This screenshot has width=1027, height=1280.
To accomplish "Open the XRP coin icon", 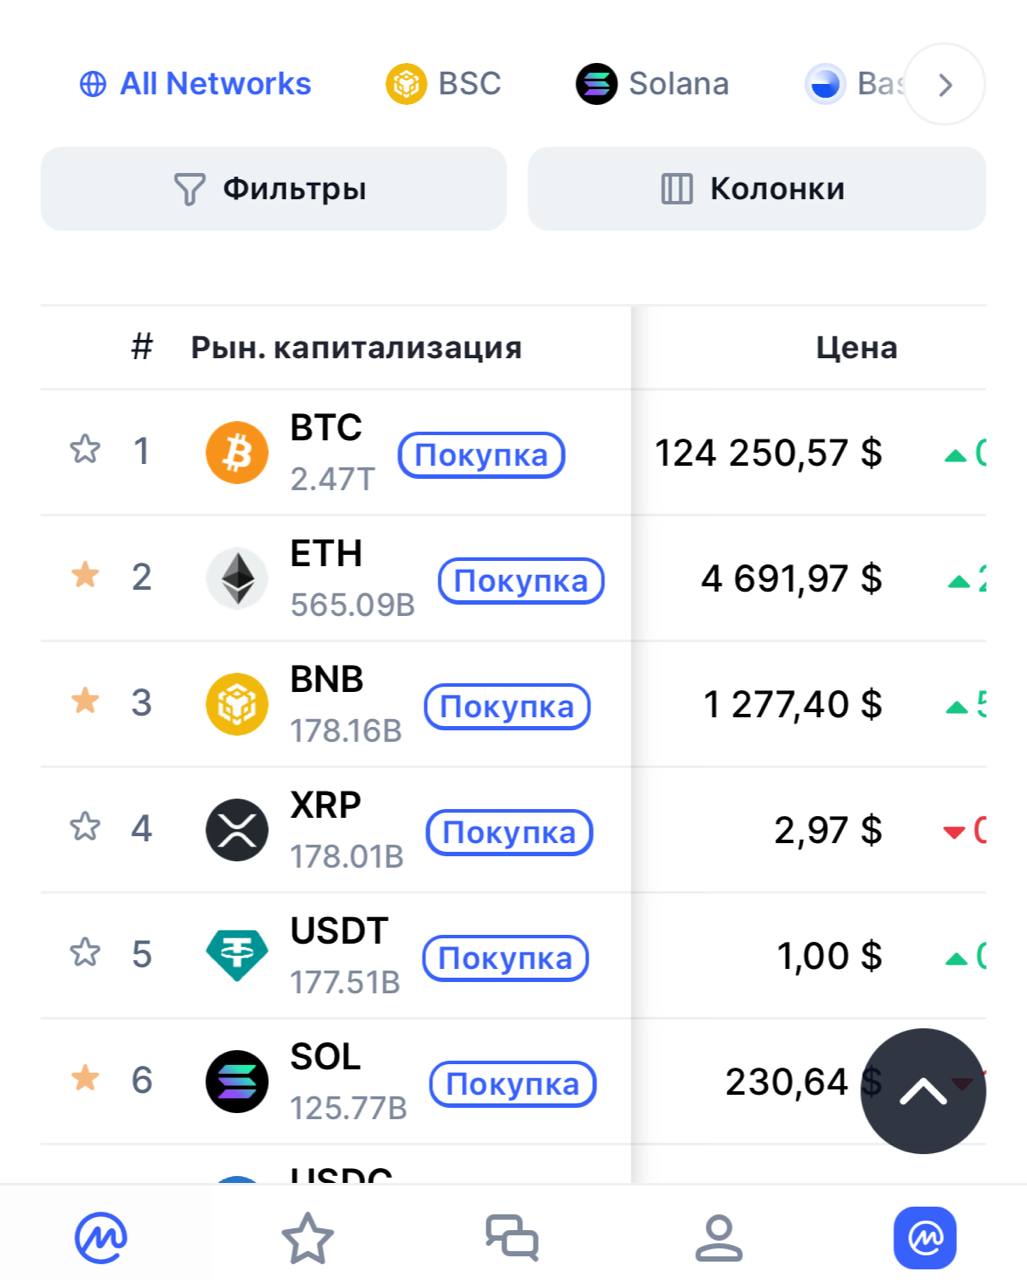I will pyautogui.click(x=237, y=830).
